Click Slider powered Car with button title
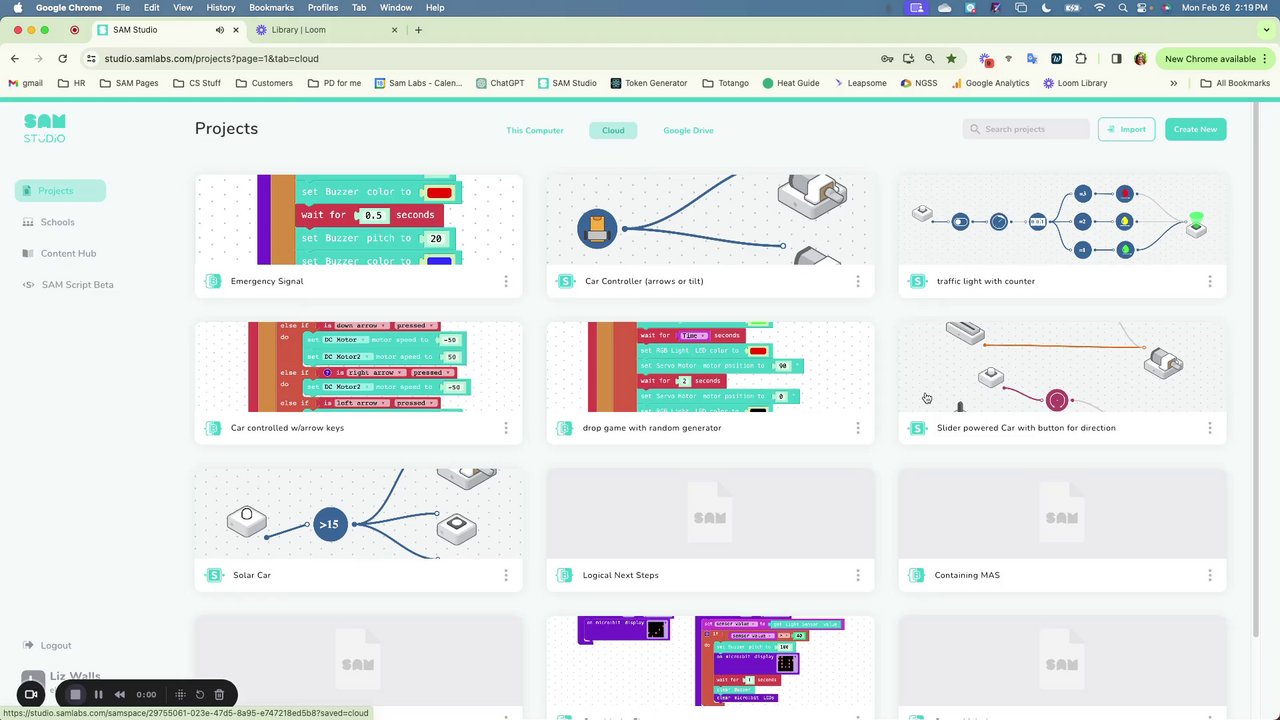This screenshot has height=720, width=1280. [1026, 428]
